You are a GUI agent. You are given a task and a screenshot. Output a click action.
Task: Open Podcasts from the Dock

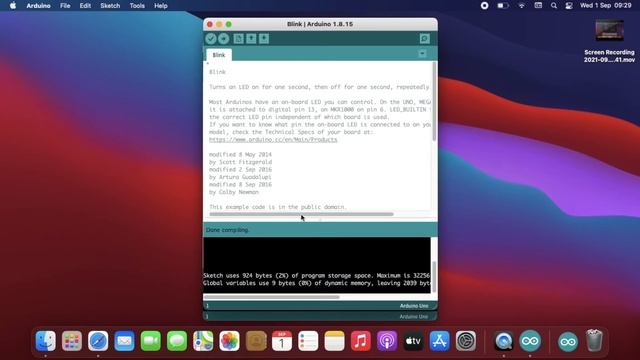point(387,340)
